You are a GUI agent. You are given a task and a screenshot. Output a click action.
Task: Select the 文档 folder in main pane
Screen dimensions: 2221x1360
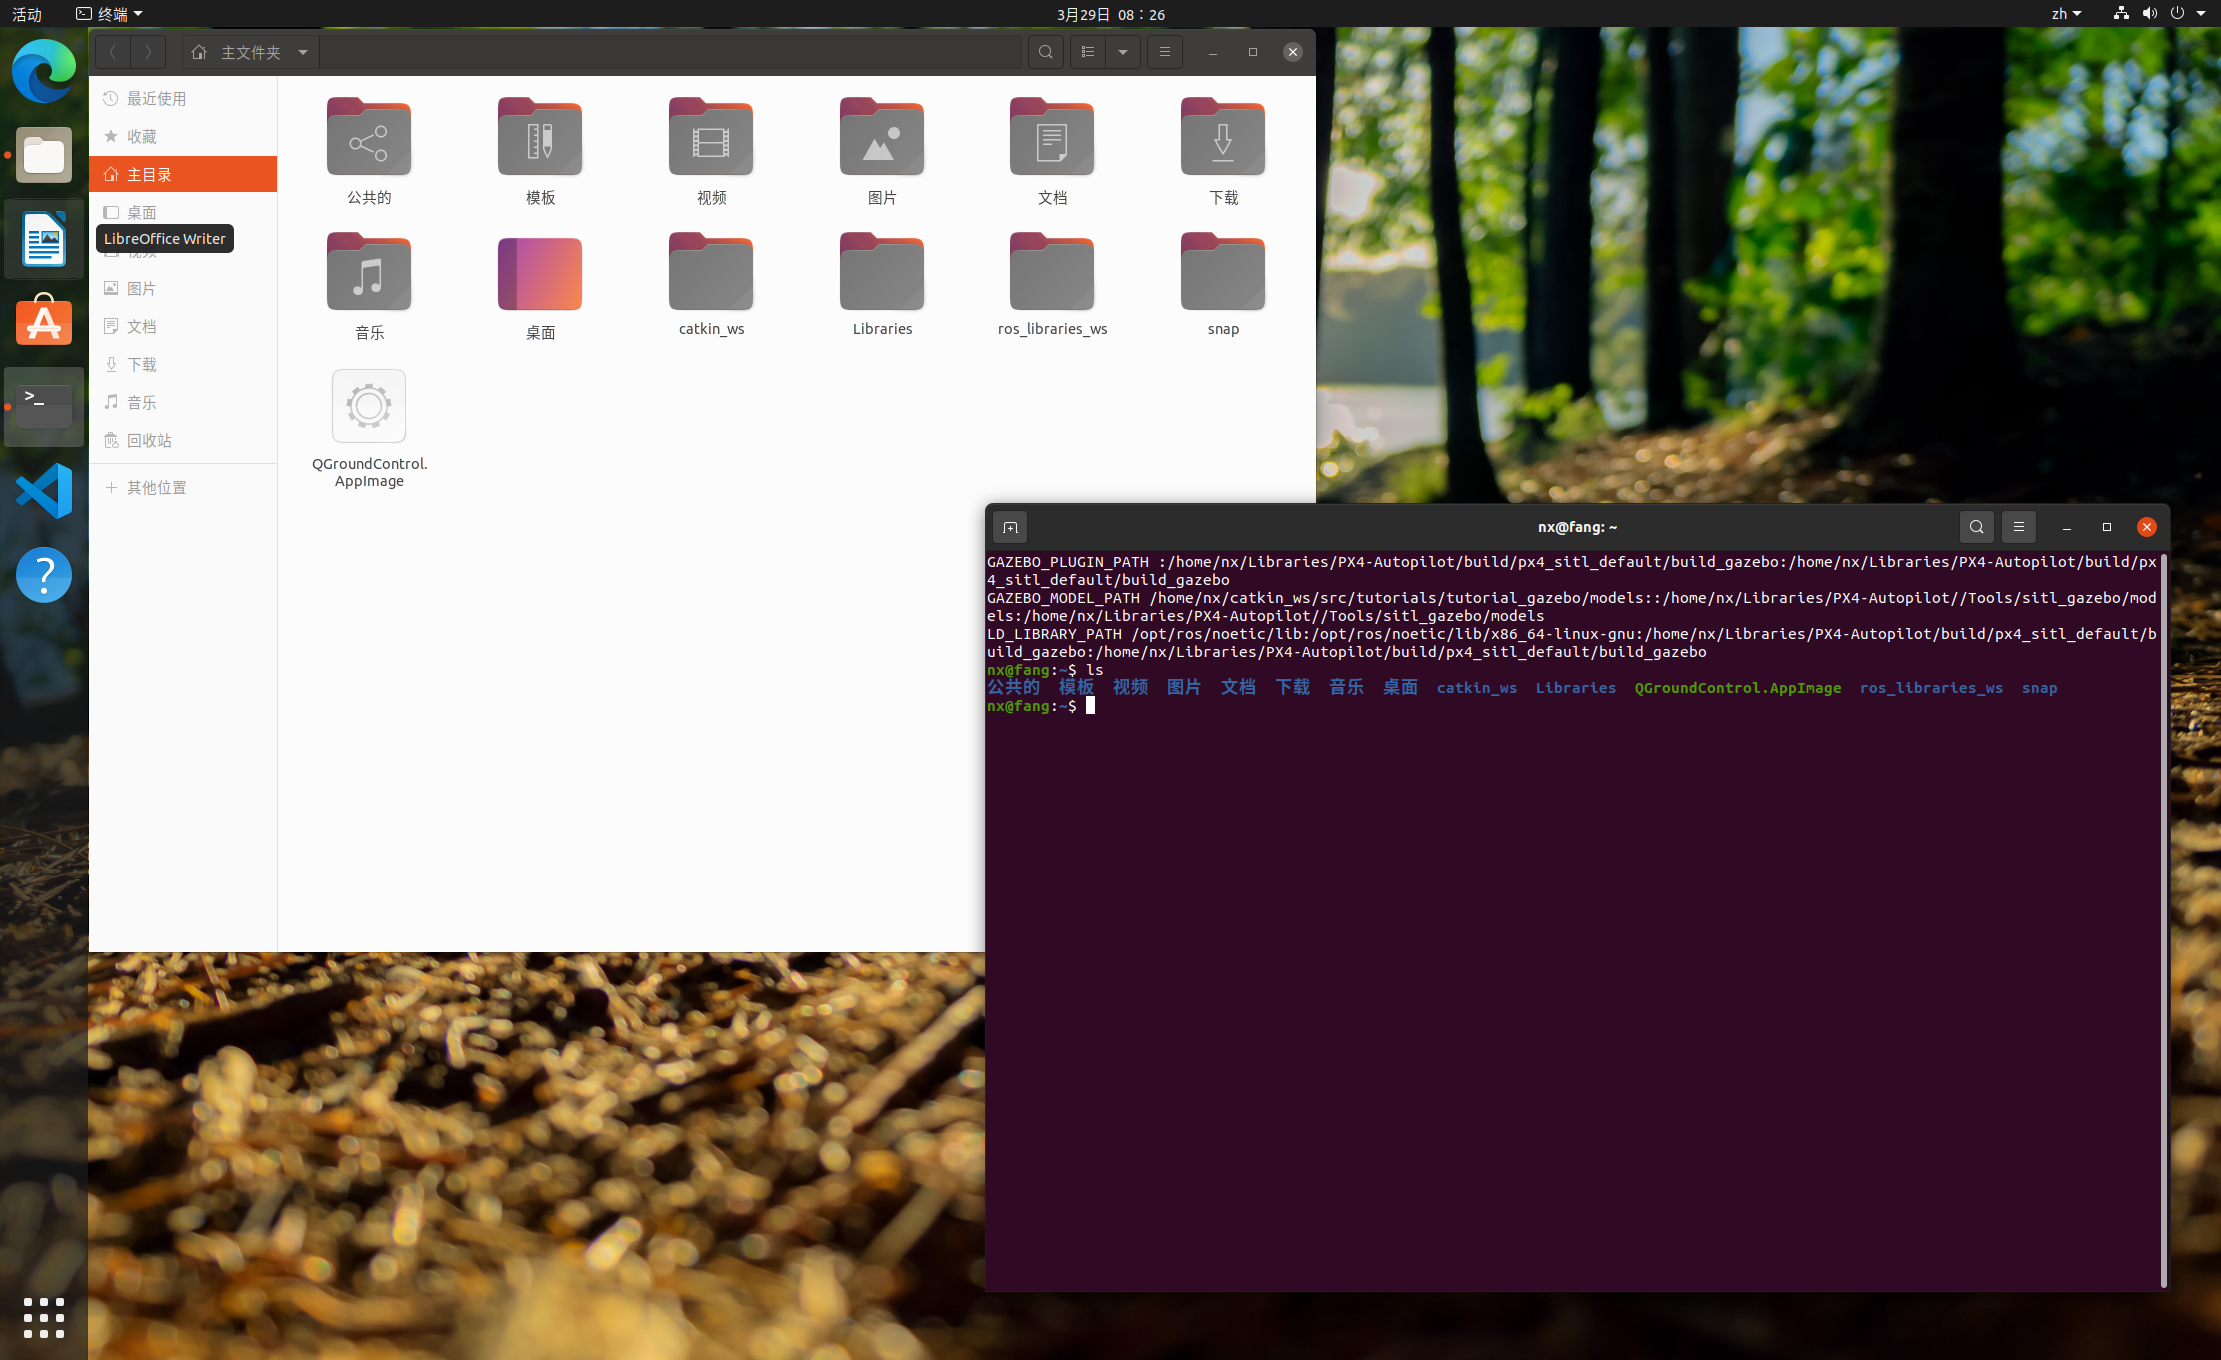coord(1052,151)
